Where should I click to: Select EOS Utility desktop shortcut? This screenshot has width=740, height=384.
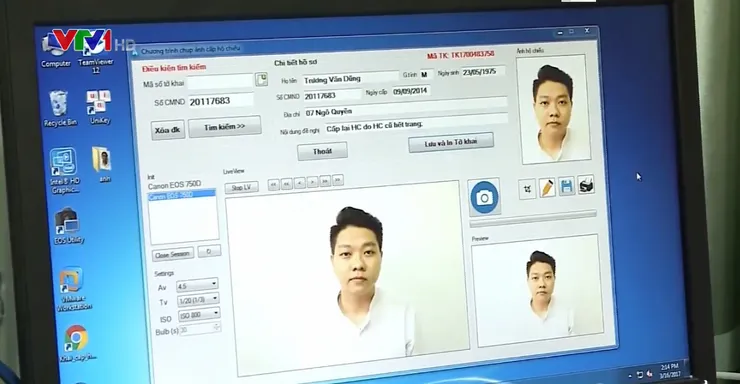[x=68, y=226]
